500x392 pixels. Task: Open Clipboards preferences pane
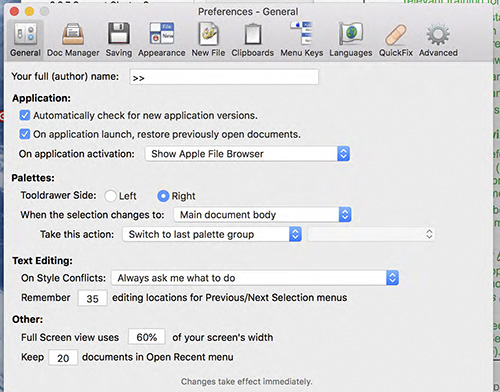click(253, 39)
